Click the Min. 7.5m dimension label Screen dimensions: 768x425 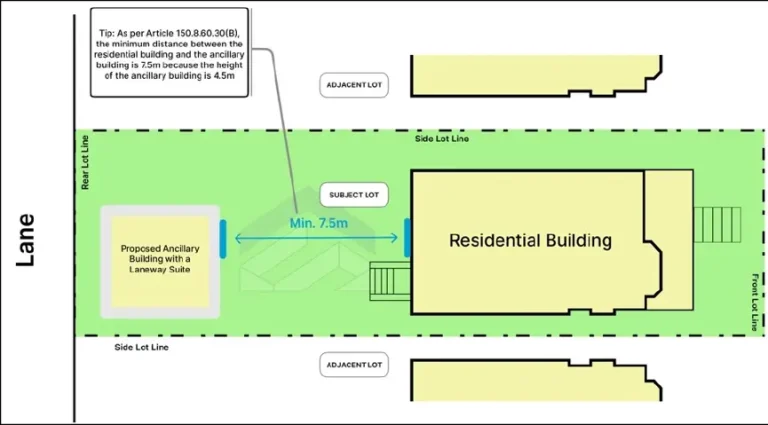[319, 223]
